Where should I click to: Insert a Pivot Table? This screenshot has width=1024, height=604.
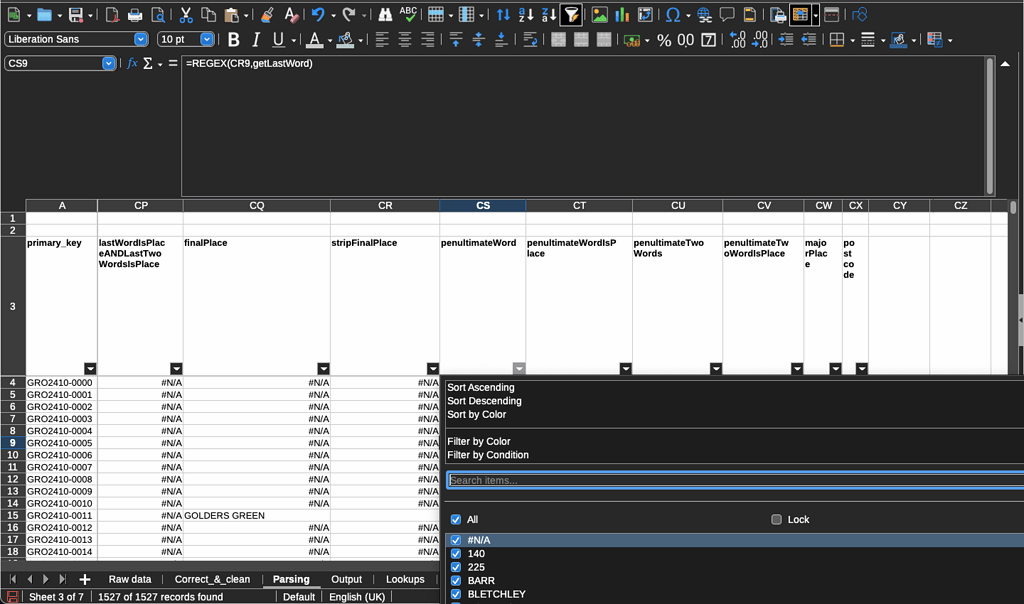coord(647,14)
